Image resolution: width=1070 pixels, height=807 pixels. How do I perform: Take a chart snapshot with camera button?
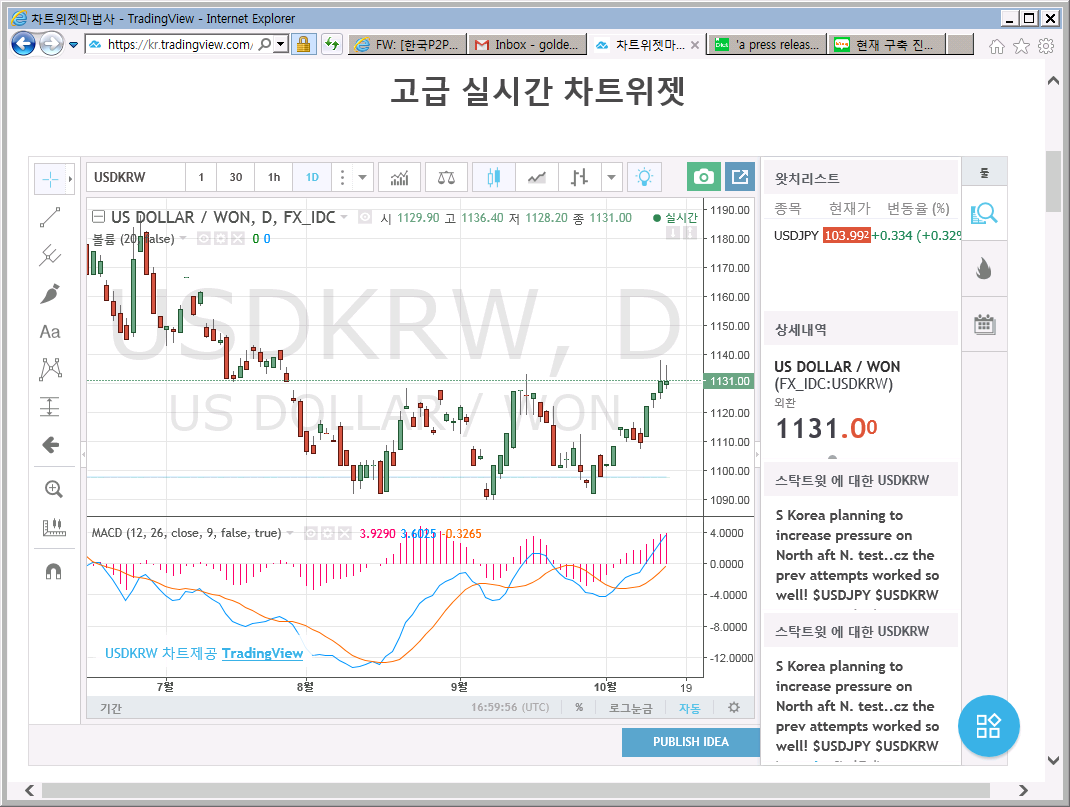(x=704, y=177)
